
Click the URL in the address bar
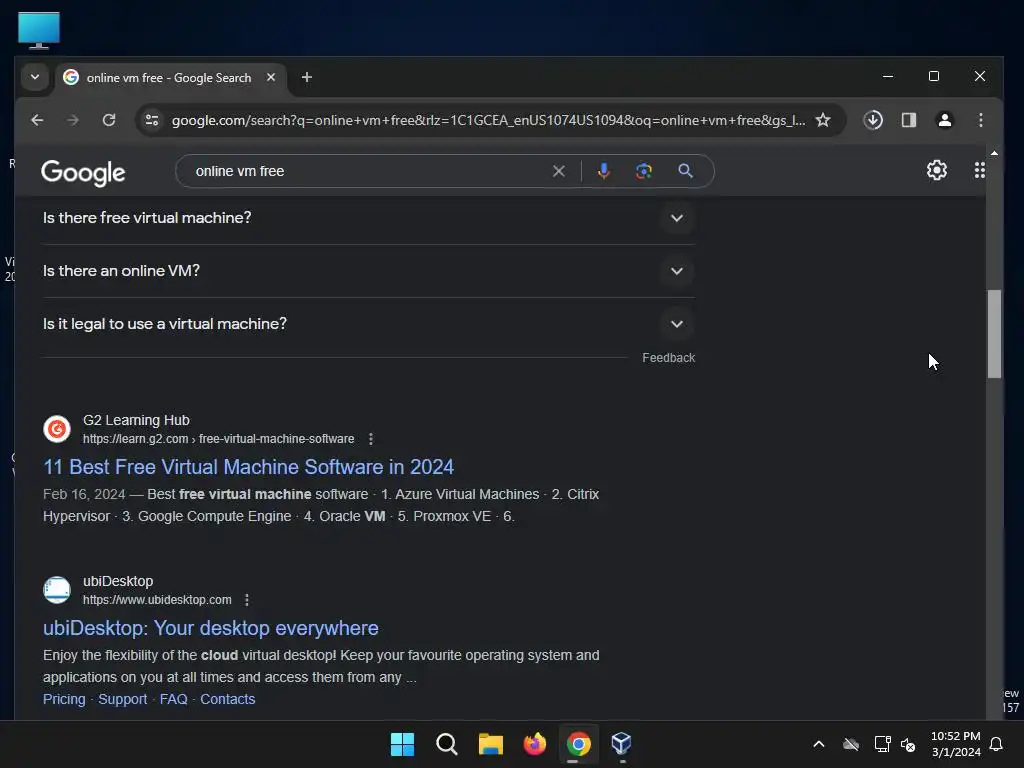click(488, 120)
